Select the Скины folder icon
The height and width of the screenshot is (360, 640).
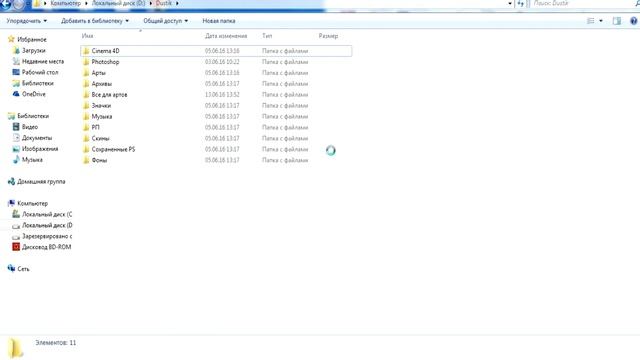coord(86,138)
